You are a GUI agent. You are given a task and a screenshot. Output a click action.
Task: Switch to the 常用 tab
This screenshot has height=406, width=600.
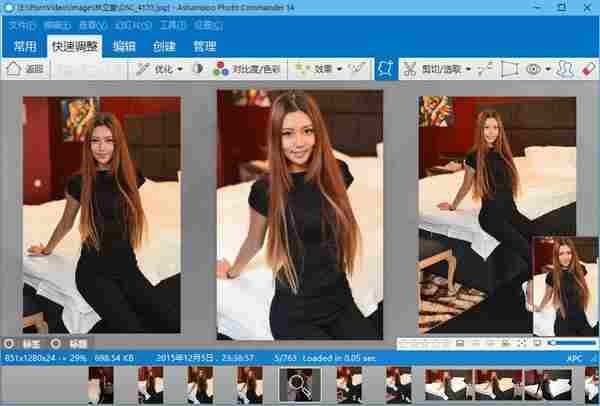(x=25, y=46)
